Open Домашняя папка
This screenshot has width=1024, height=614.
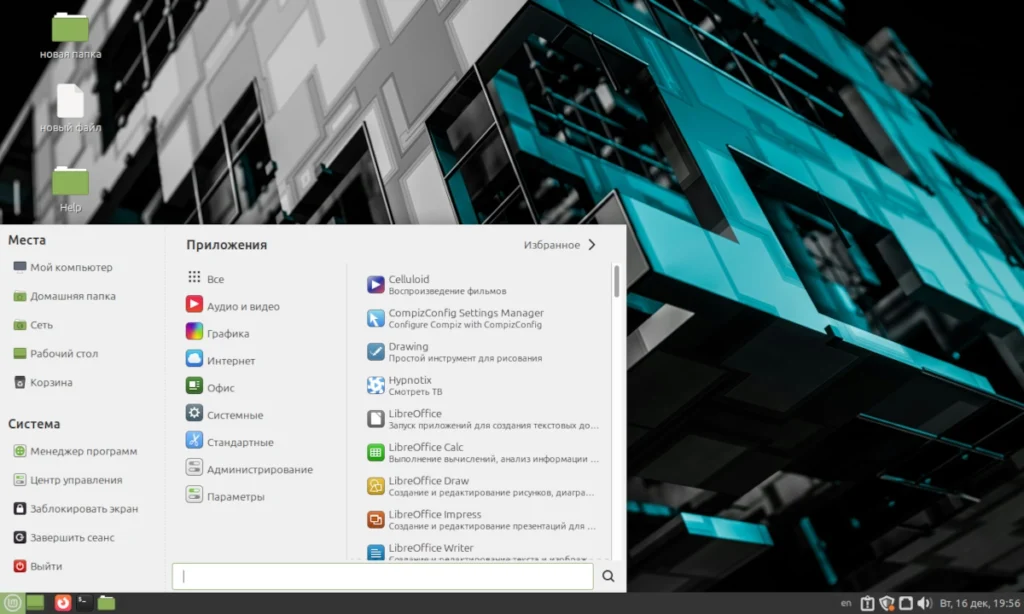pyautogui.click(x=64, y=296)
